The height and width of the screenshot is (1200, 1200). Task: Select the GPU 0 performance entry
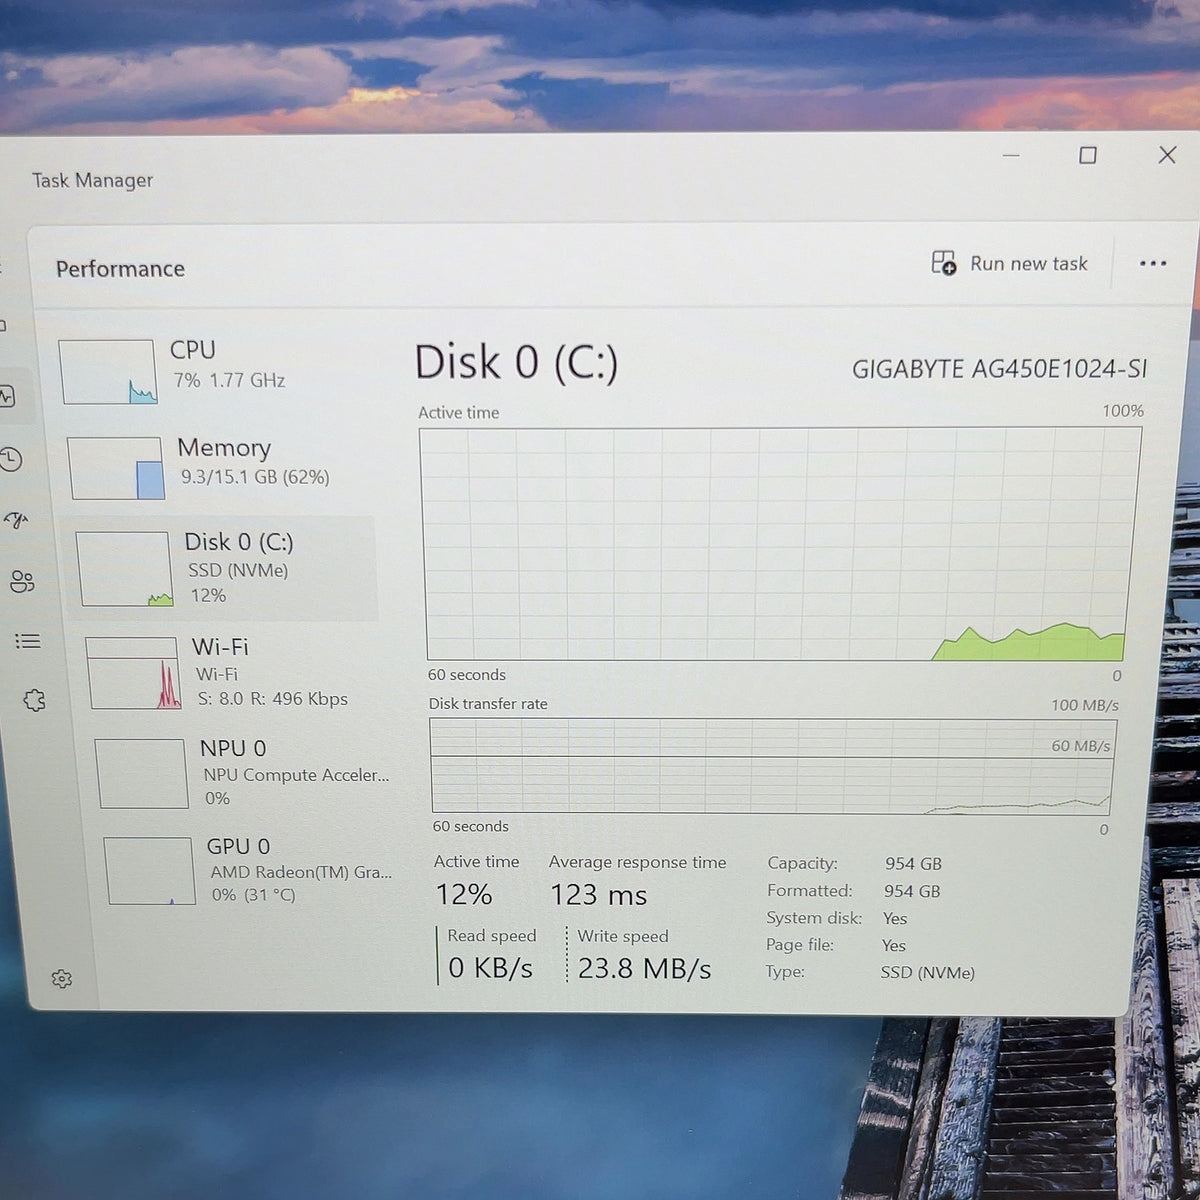point(250,870)
